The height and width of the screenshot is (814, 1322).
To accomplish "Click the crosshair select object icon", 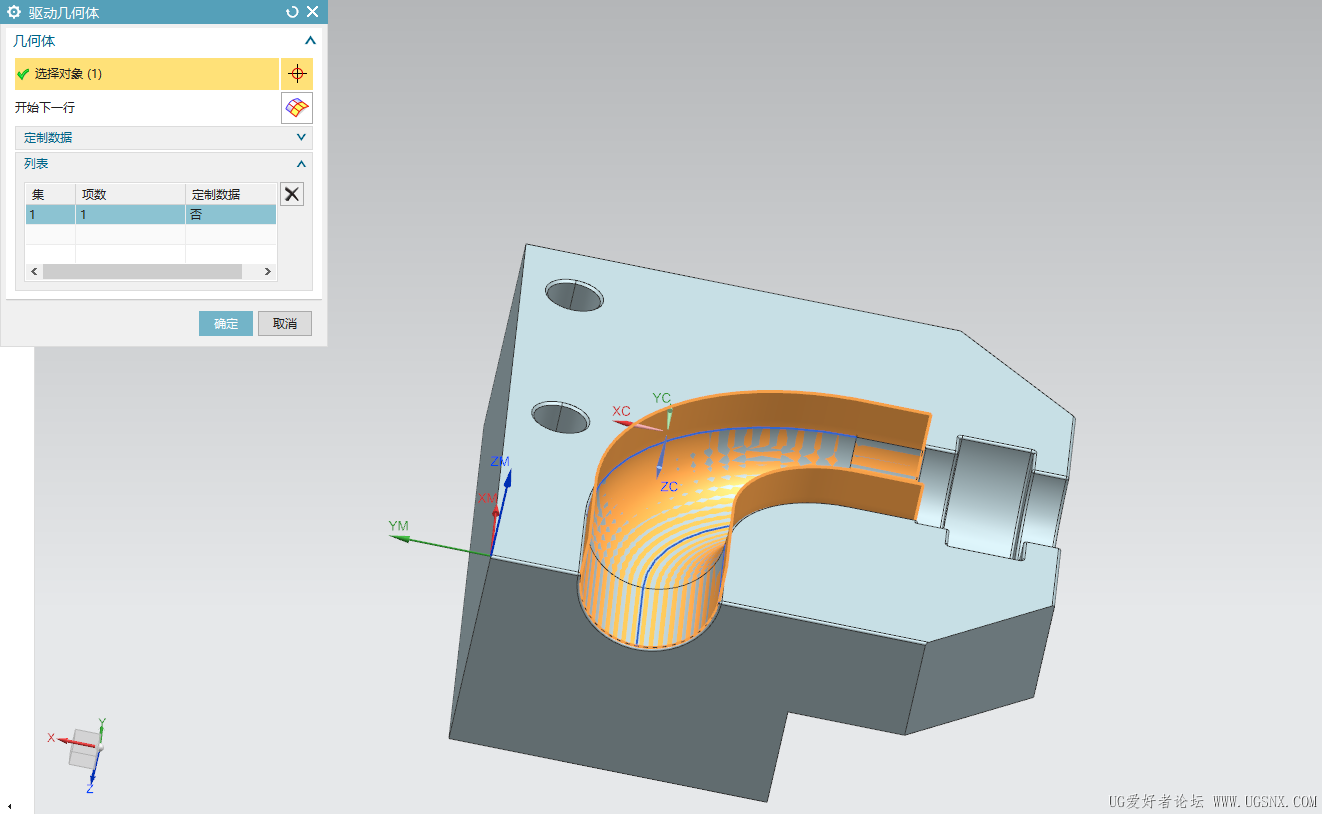I will [296, 74].
